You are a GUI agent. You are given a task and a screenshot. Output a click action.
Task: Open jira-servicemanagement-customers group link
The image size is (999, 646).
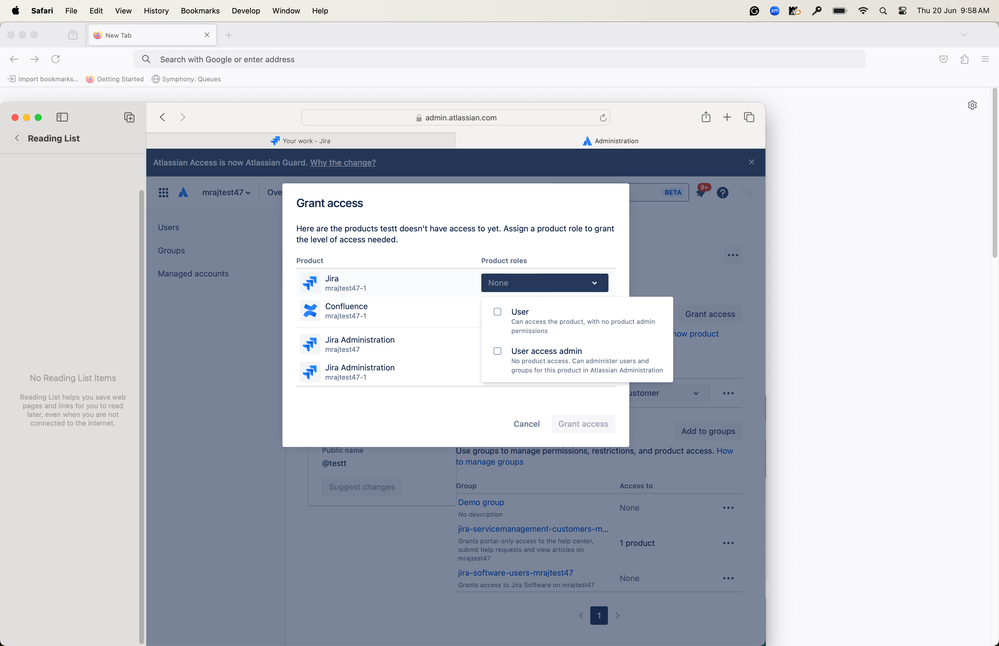tap(533, 529)
